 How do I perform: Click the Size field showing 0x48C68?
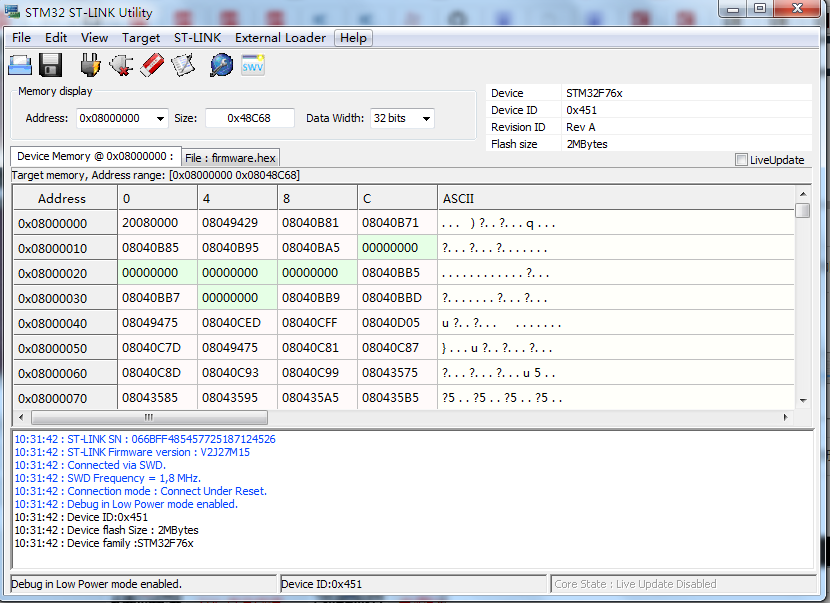click(249, 119)
